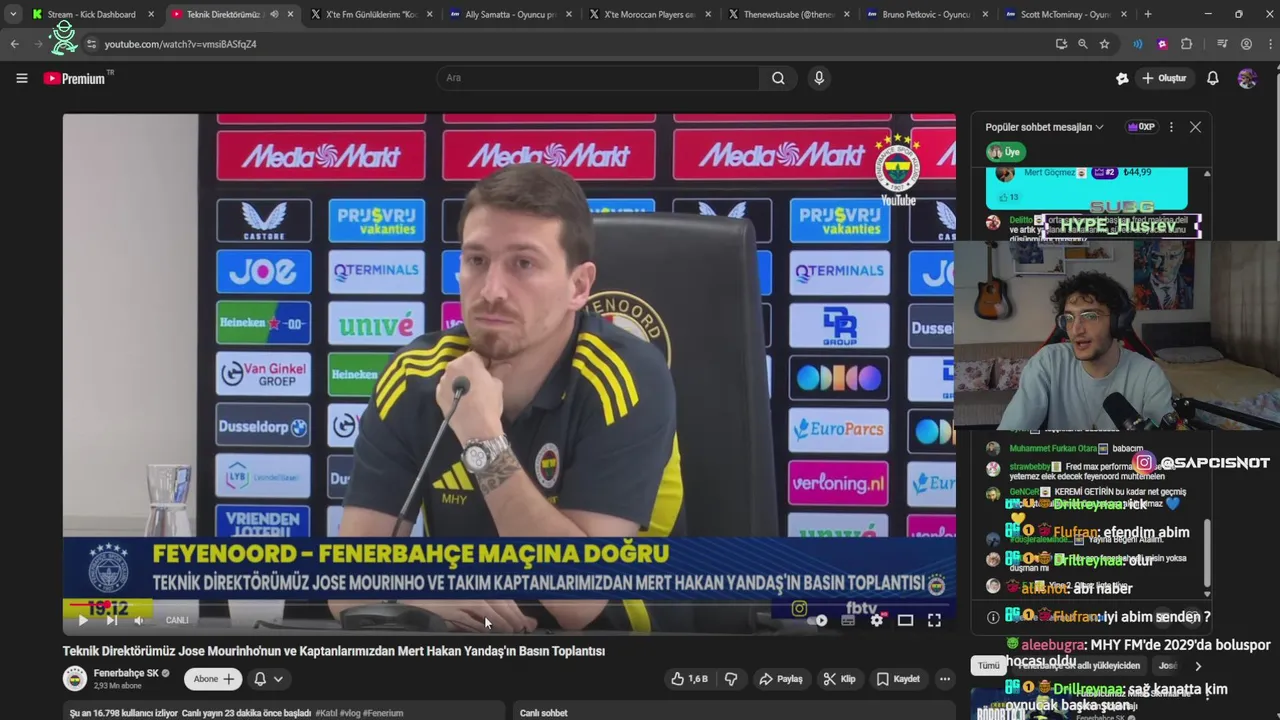Jump to live with CANLI indicator
Viewport: 1280px width, 720px height.
177,620
